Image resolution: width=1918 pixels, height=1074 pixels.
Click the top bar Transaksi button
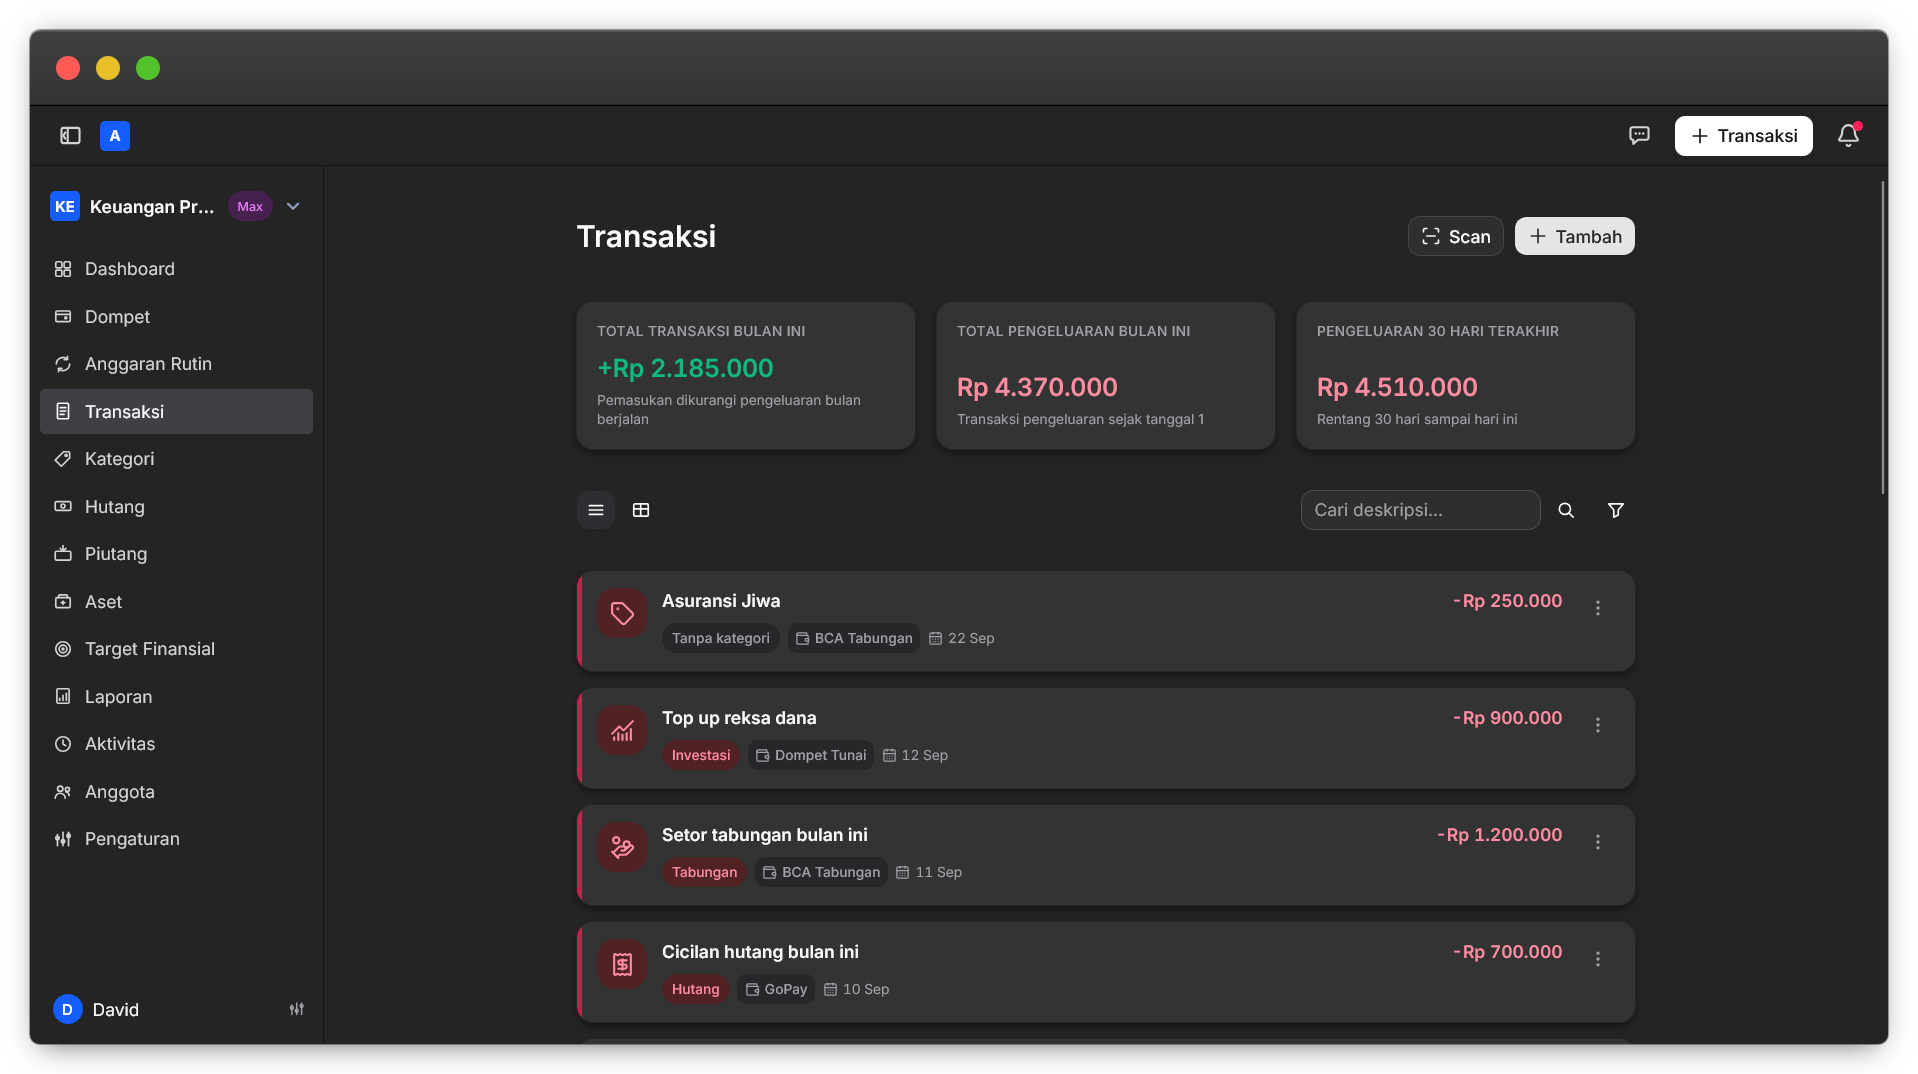coord(1743,136)
